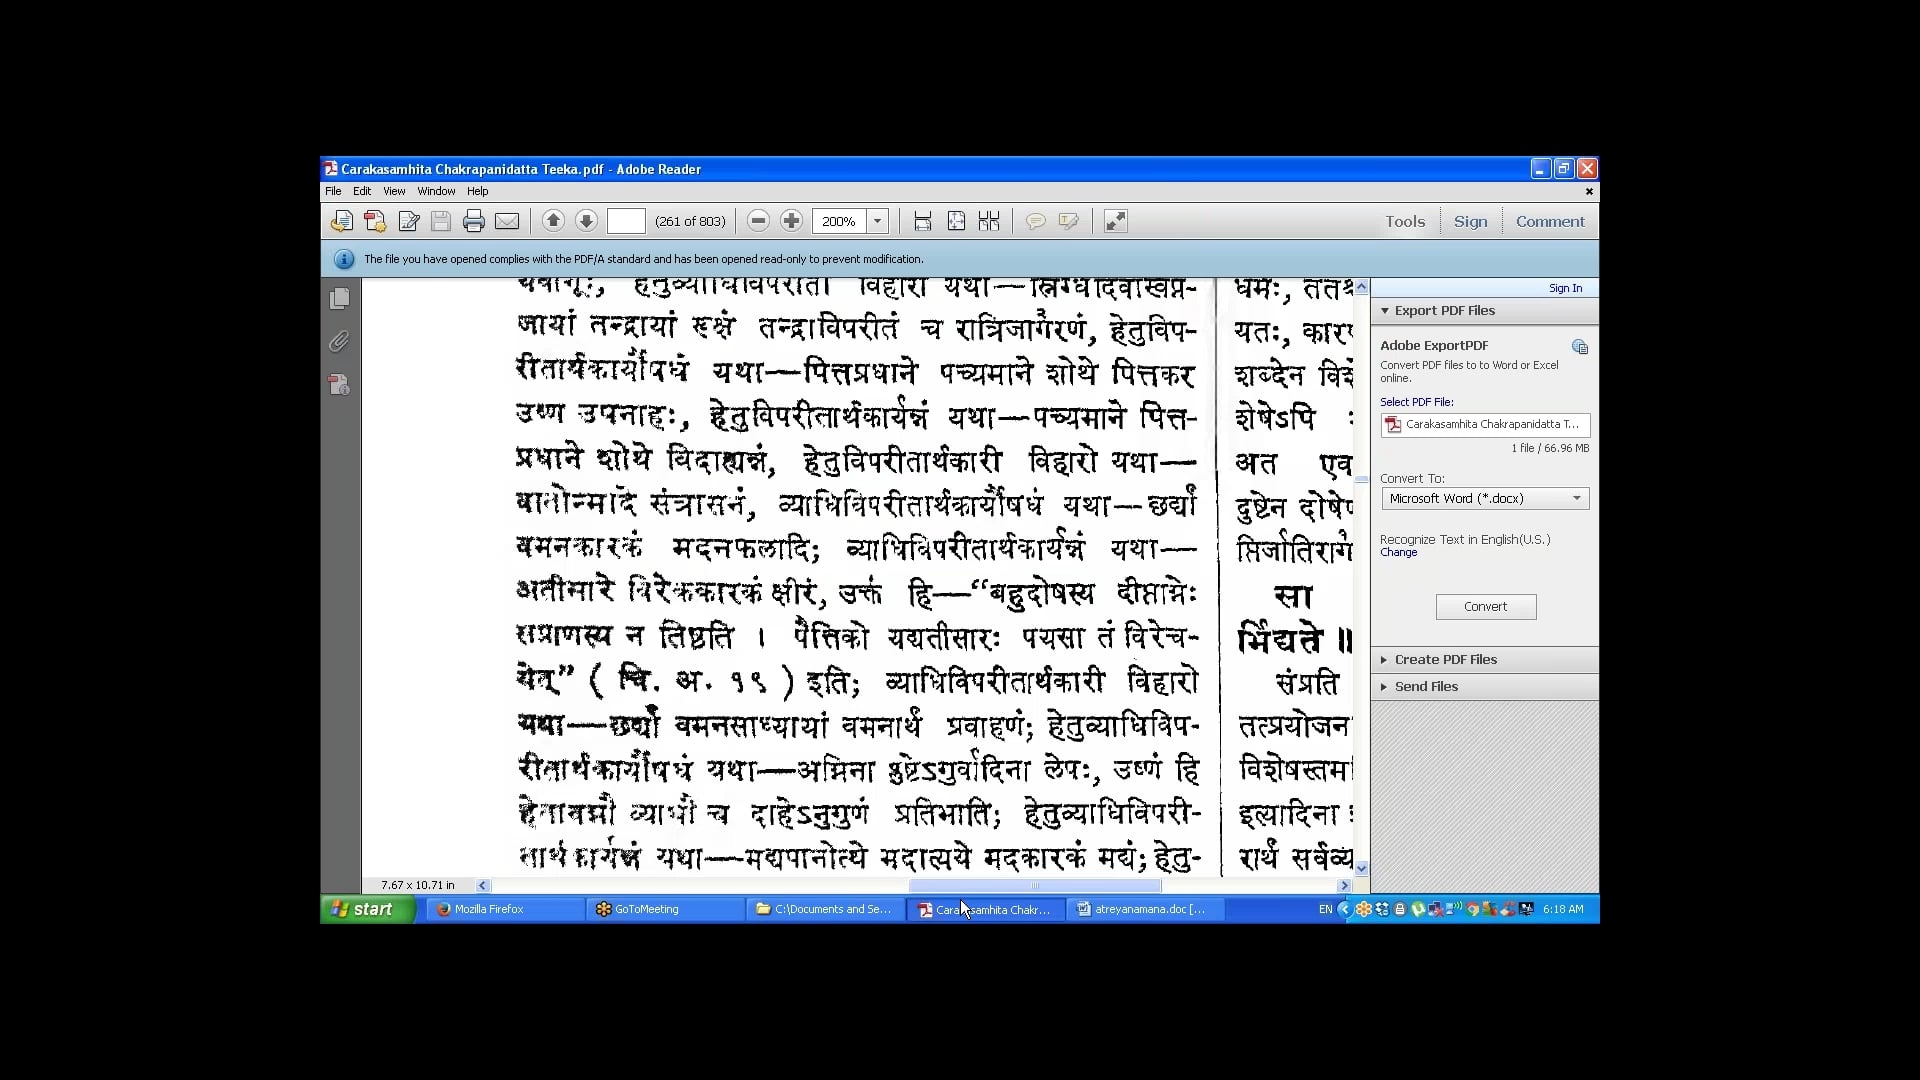This screenshot has height=1080, width=1920.
Task: Click the Print file icon
Action: (x=474, y=221)
